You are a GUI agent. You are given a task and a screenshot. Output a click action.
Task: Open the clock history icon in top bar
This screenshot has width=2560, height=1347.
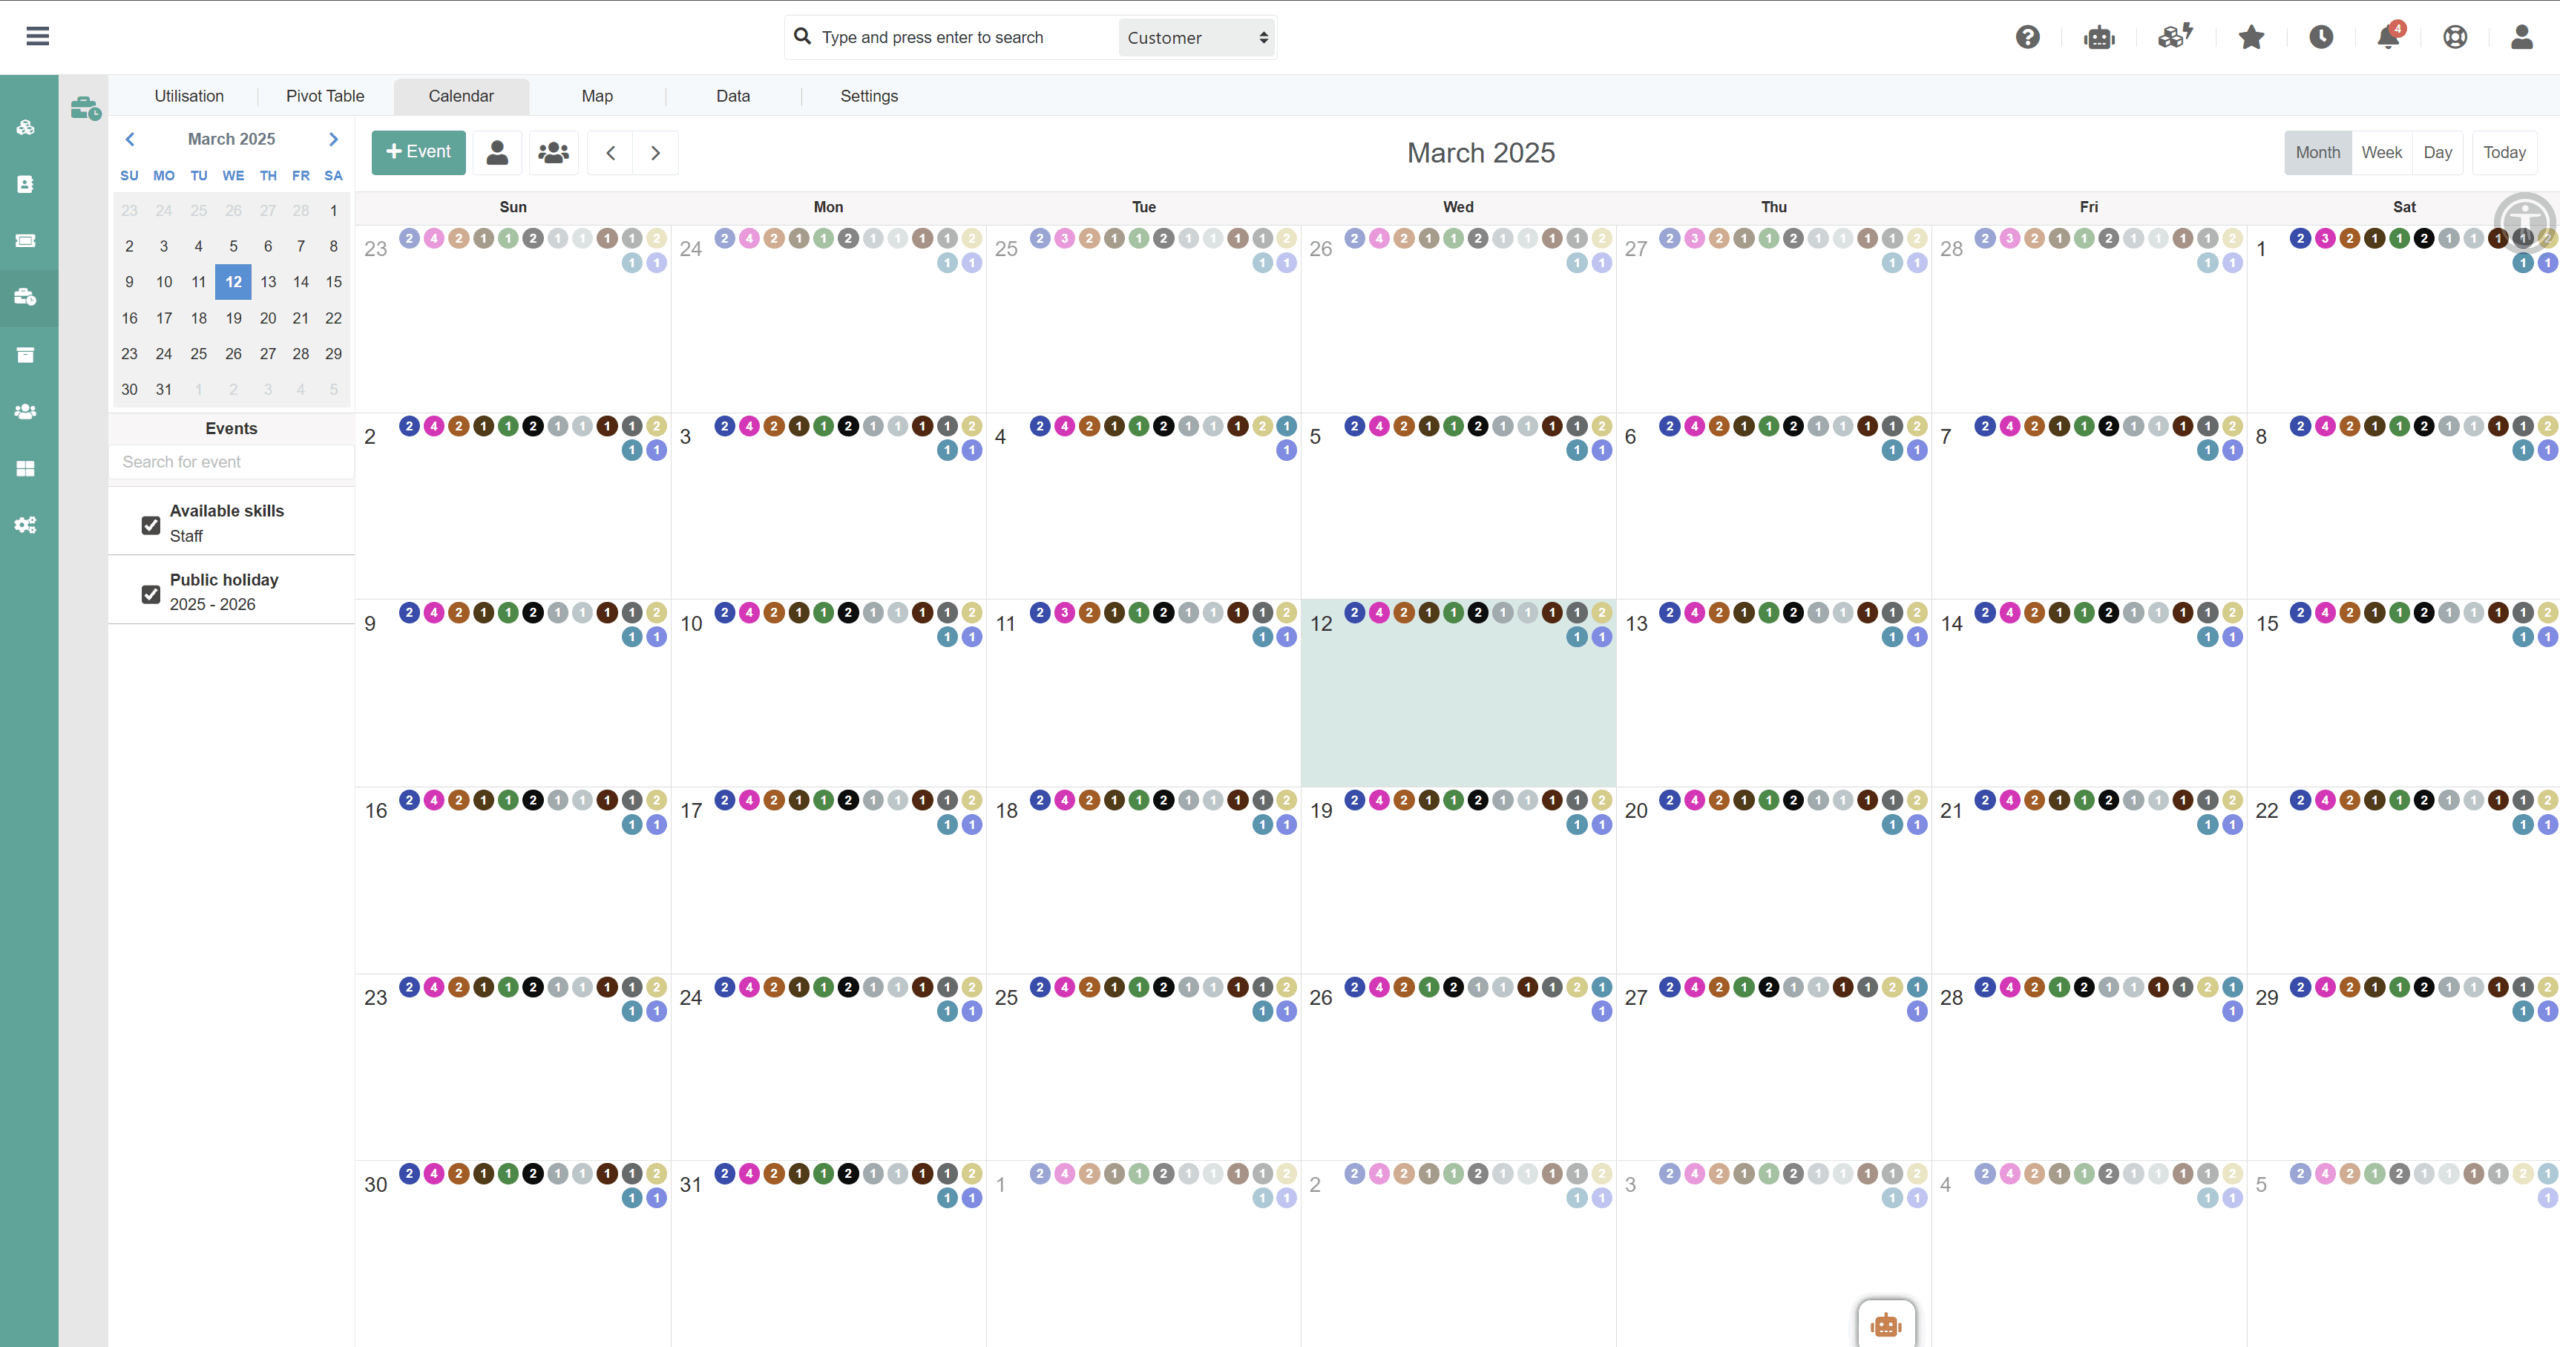click(2321, 37)
